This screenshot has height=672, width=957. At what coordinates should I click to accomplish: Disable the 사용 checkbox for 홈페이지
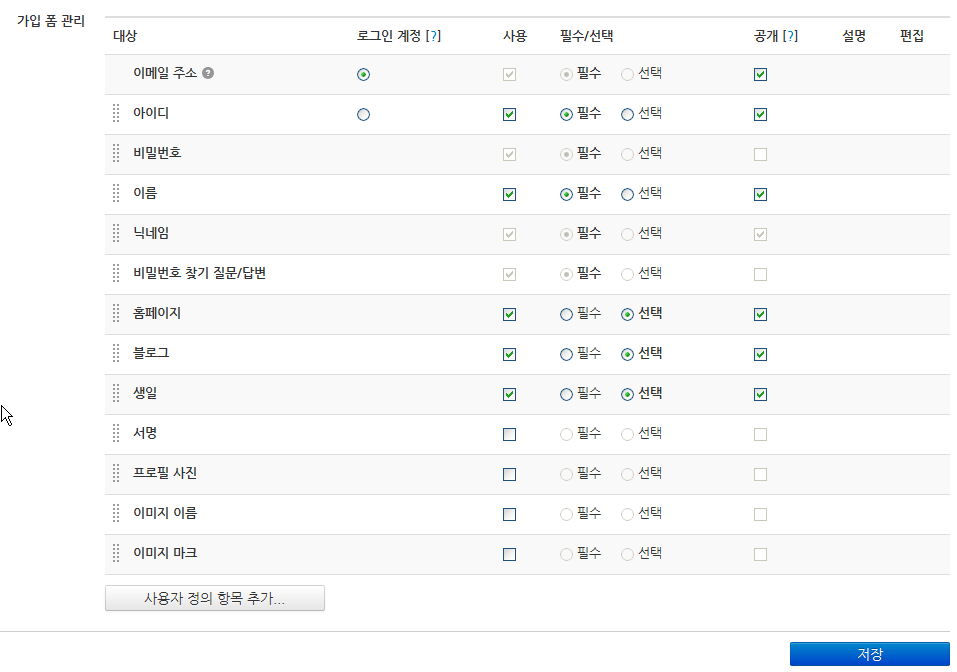509,313
